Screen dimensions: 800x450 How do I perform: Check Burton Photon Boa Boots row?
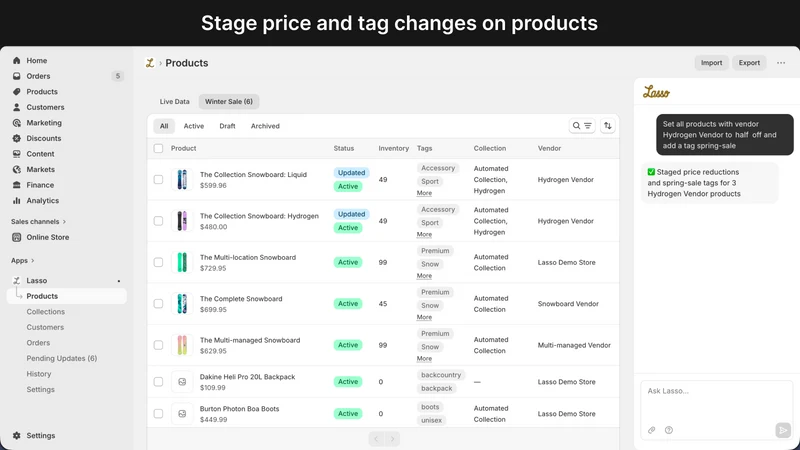[158, 414]
